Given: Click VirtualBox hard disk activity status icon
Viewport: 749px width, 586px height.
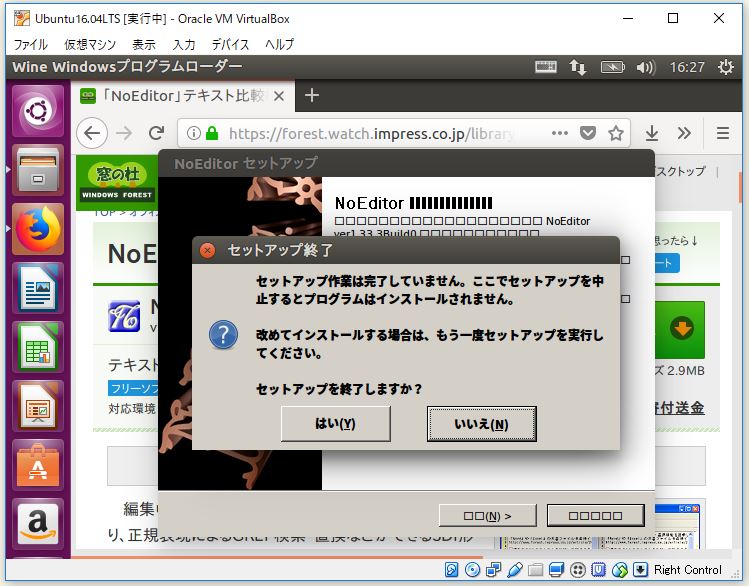Looking at the screenshot, I should click(451, 569).
